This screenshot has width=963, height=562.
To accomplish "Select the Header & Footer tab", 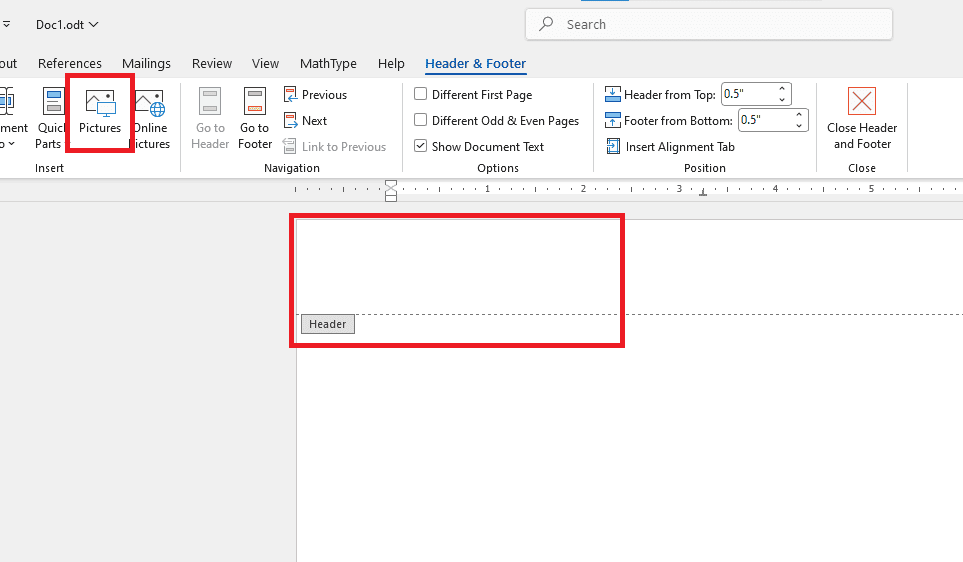I will (475, 63).
